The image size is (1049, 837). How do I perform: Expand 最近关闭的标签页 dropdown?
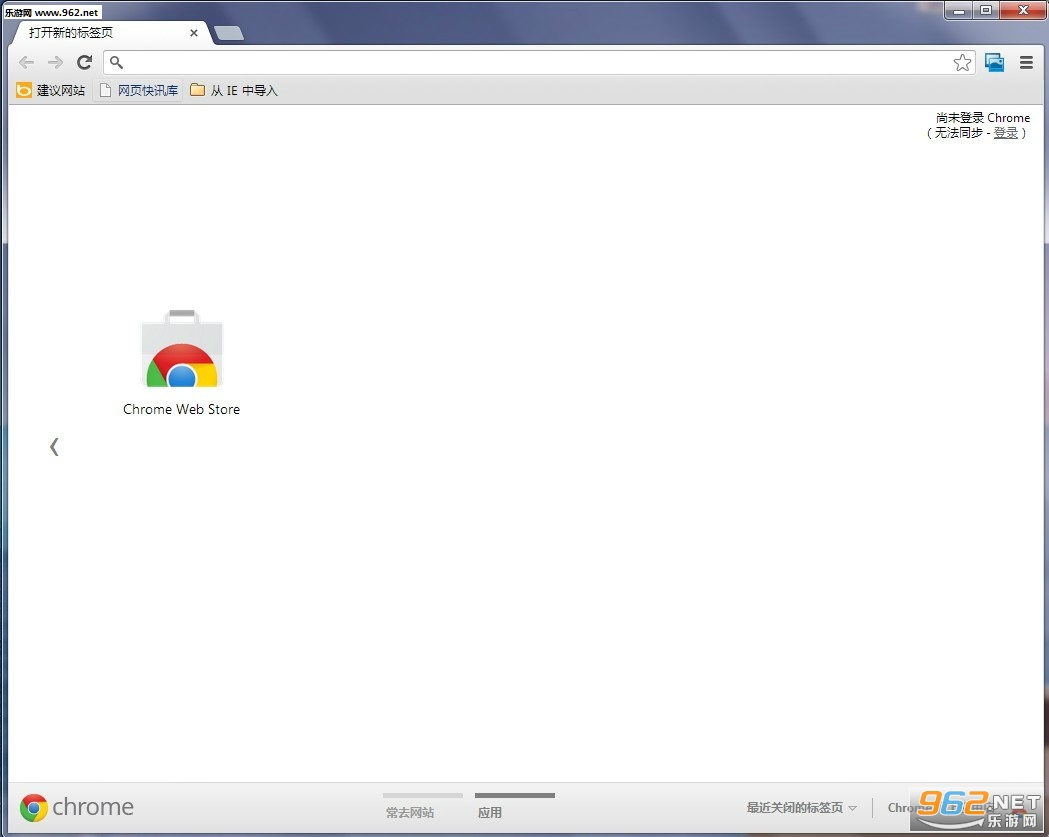[x=801, y=808]
